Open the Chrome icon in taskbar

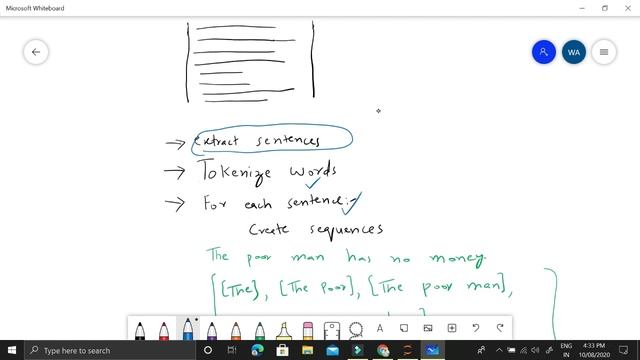coord(383,350)
